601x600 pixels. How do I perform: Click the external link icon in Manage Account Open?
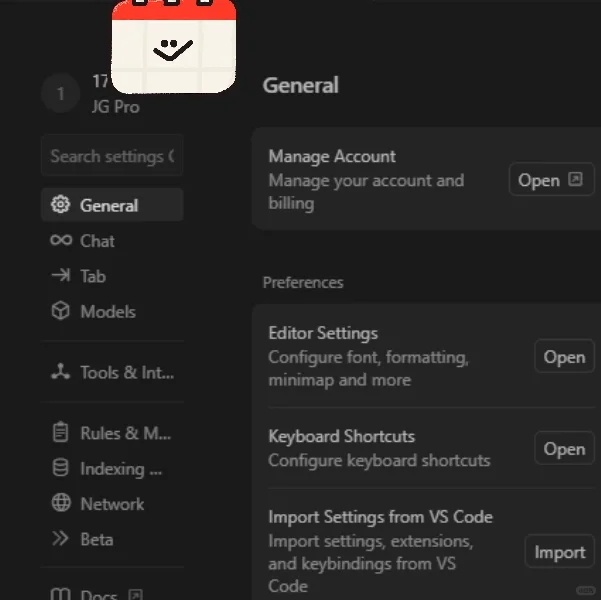coord(575,179)
